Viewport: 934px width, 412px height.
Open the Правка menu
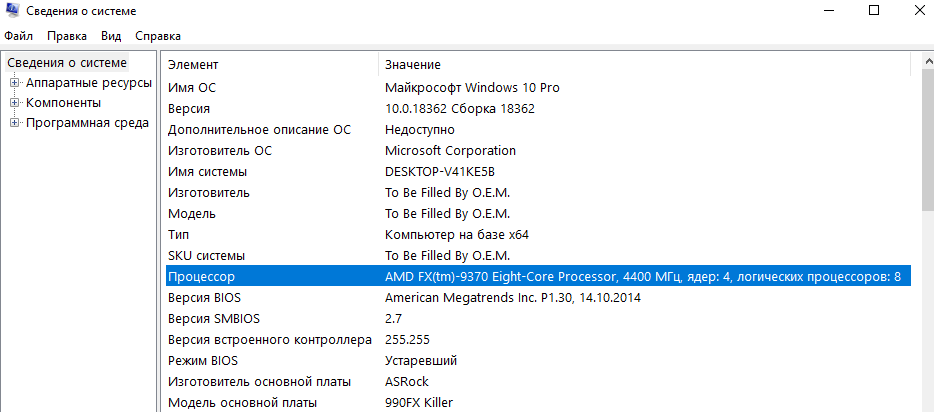coord(67,36)
